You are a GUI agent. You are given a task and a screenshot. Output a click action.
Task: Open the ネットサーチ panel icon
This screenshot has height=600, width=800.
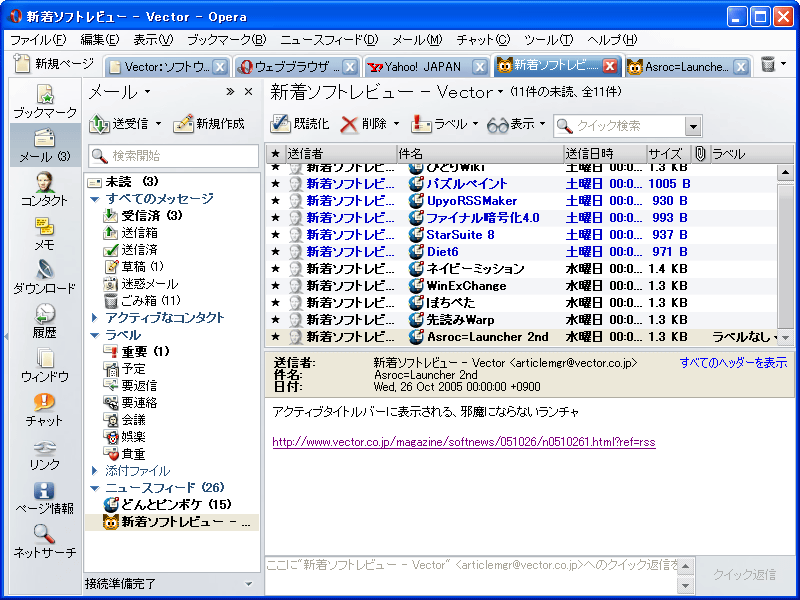pos(44,534)
